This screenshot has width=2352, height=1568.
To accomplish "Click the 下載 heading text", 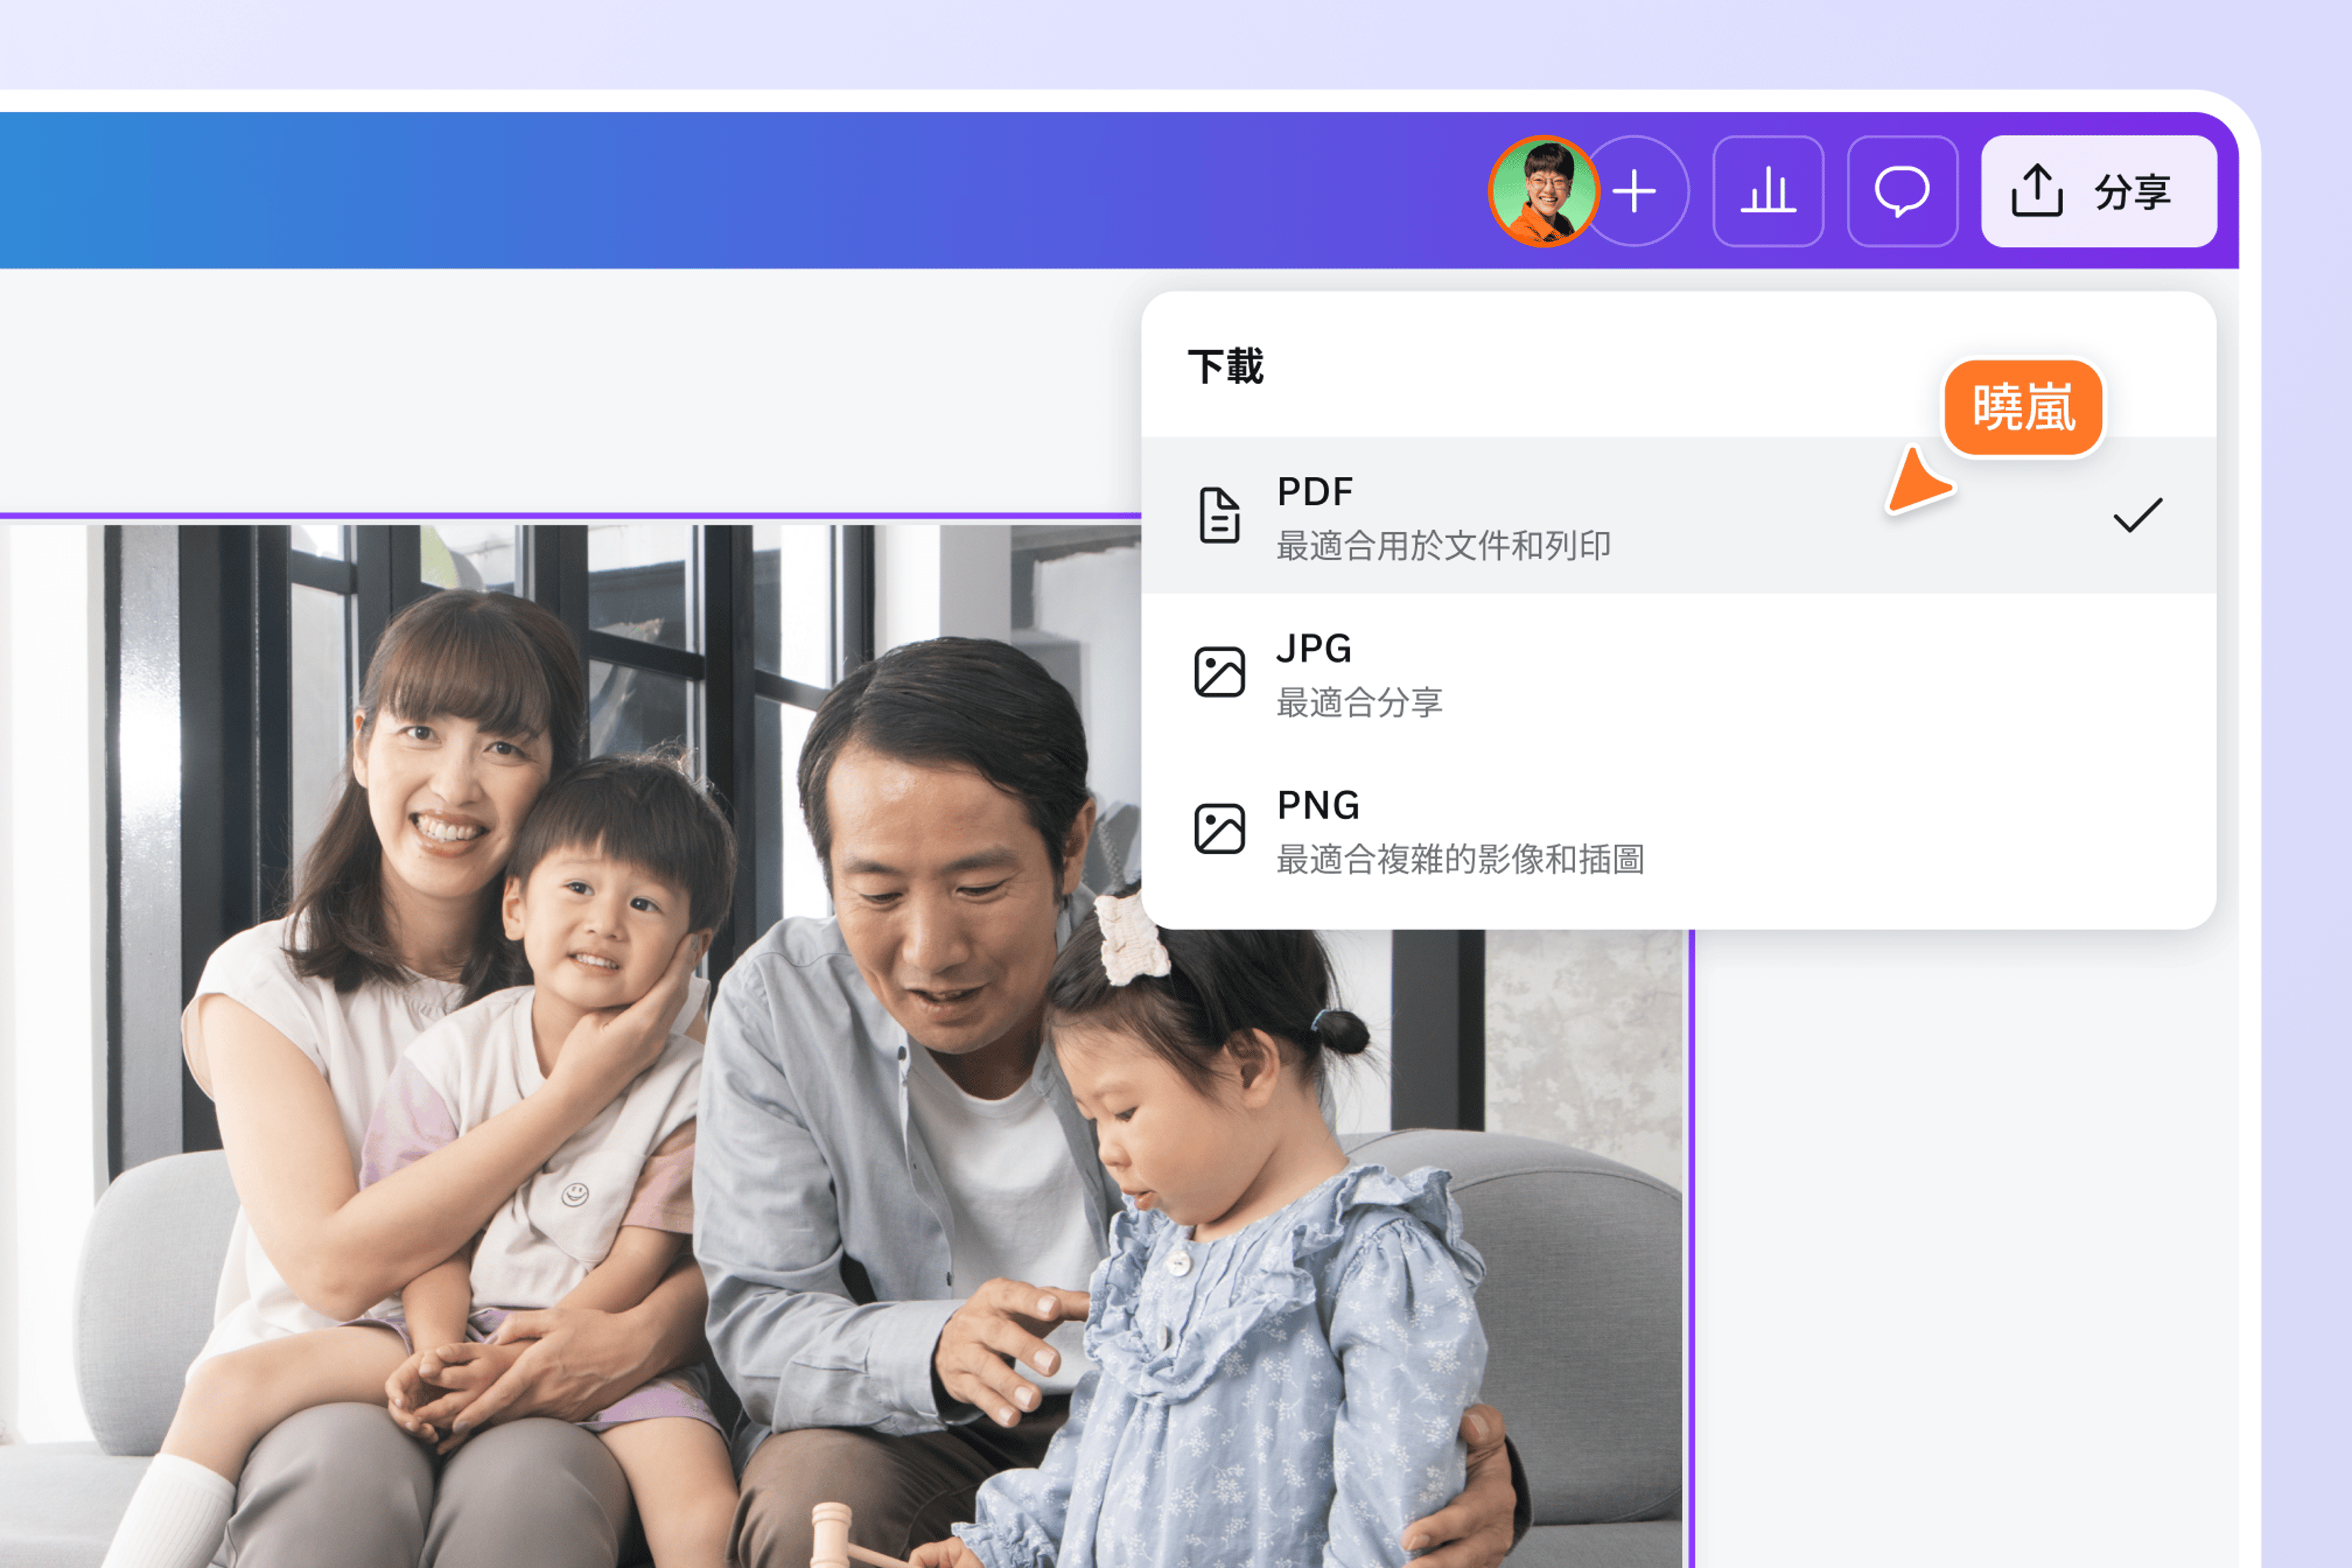I will click(1226, 367).
